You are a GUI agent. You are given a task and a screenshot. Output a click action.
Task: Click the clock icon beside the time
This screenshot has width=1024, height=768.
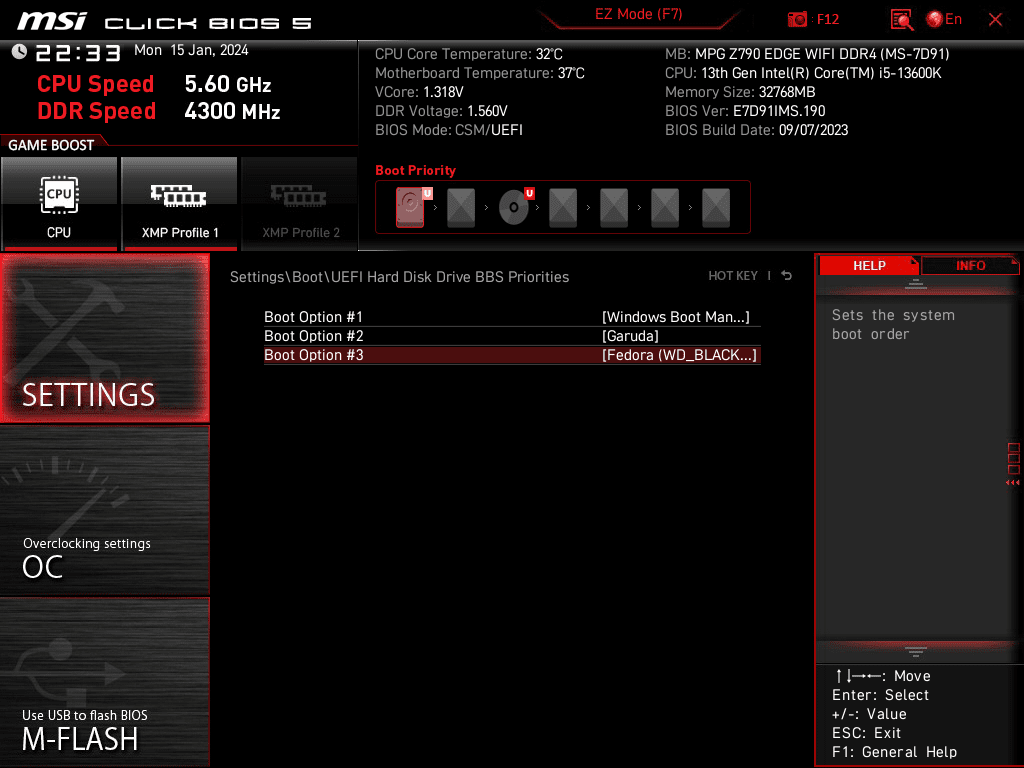click(20, 52)
